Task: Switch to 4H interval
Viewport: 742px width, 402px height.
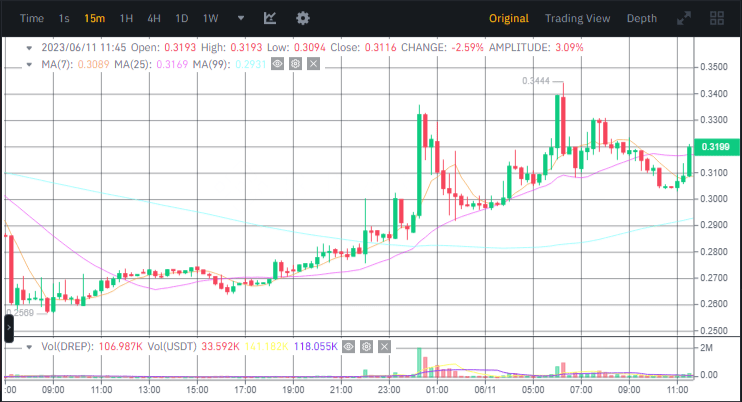Action: point(154,18)
